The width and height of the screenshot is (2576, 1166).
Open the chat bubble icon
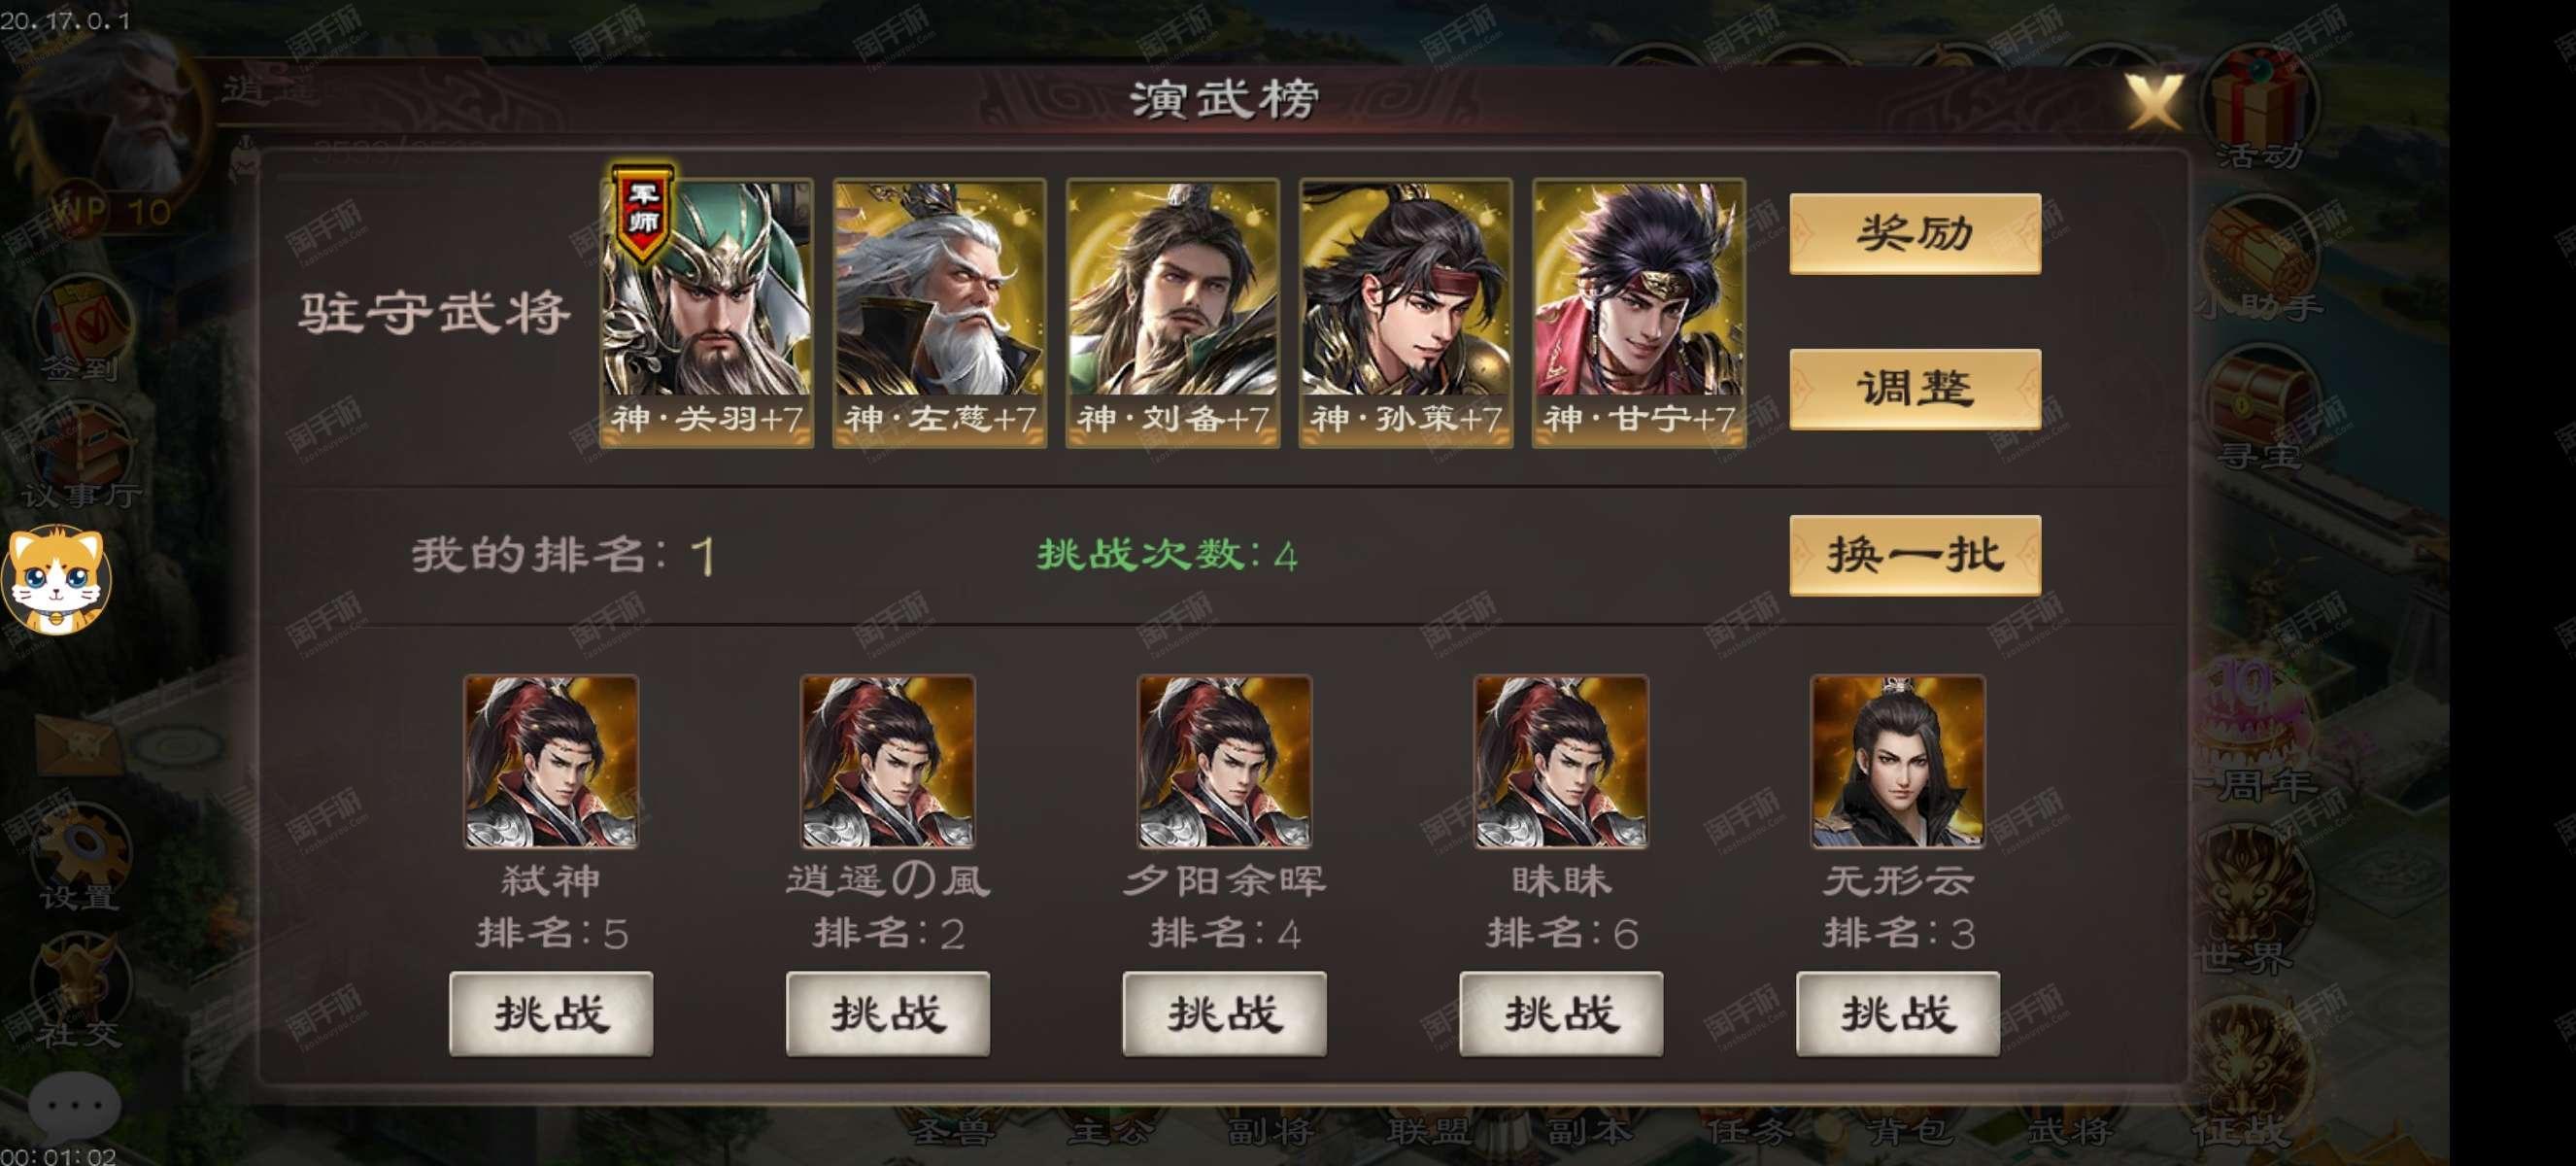pos(74,1106)
